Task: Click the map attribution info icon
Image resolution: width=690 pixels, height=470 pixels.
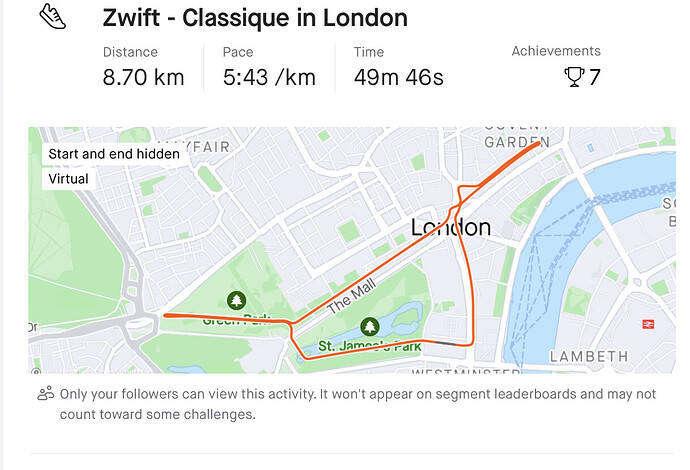Action: point(36,371)
